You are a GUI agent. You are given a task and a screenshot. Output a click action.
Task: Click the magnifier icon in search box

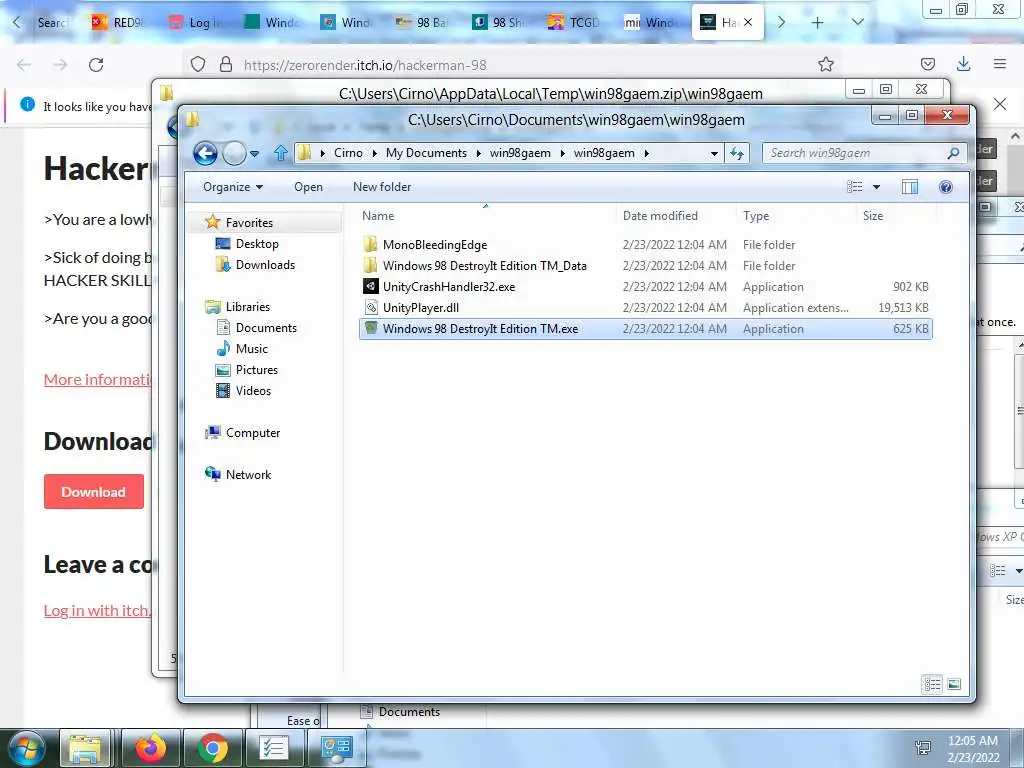point(953,153)
